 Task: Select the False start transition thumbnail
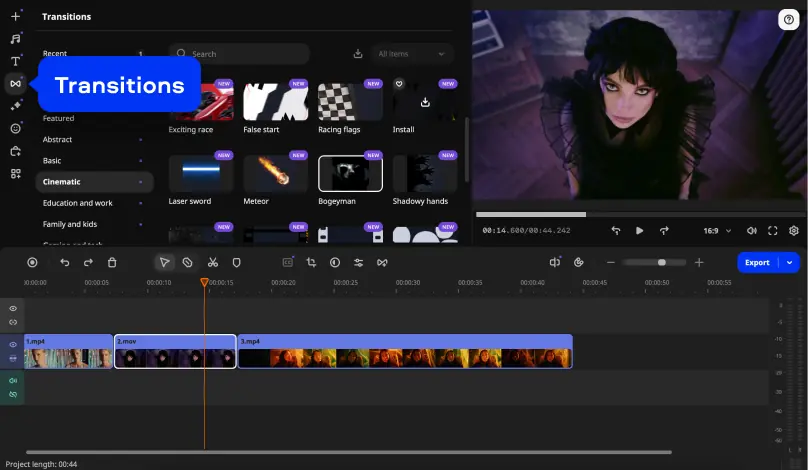pyautogui.click(x=276, y=102)
